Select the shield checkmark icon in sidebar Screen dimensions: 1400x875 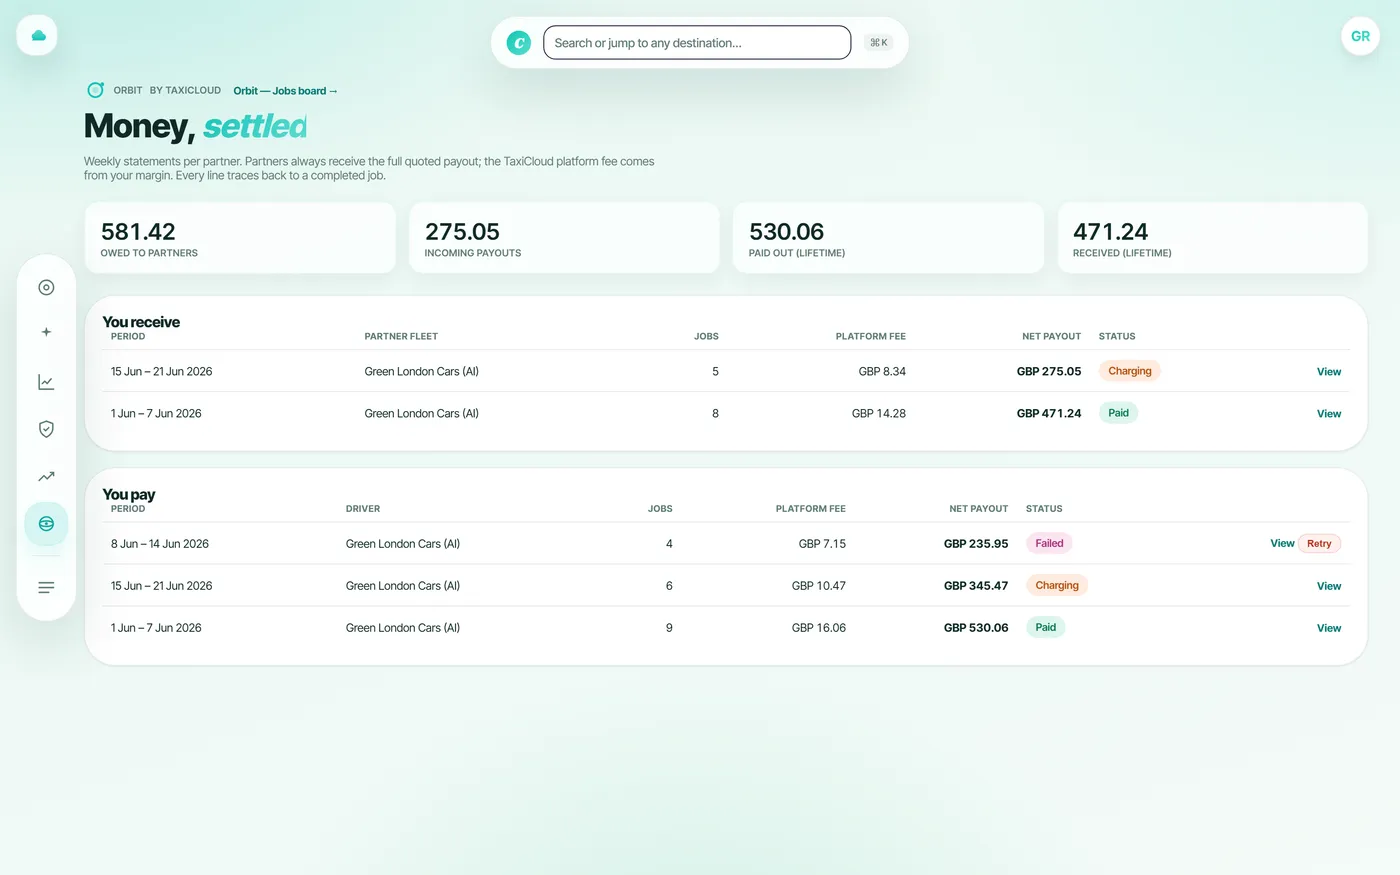pos(46,429)
